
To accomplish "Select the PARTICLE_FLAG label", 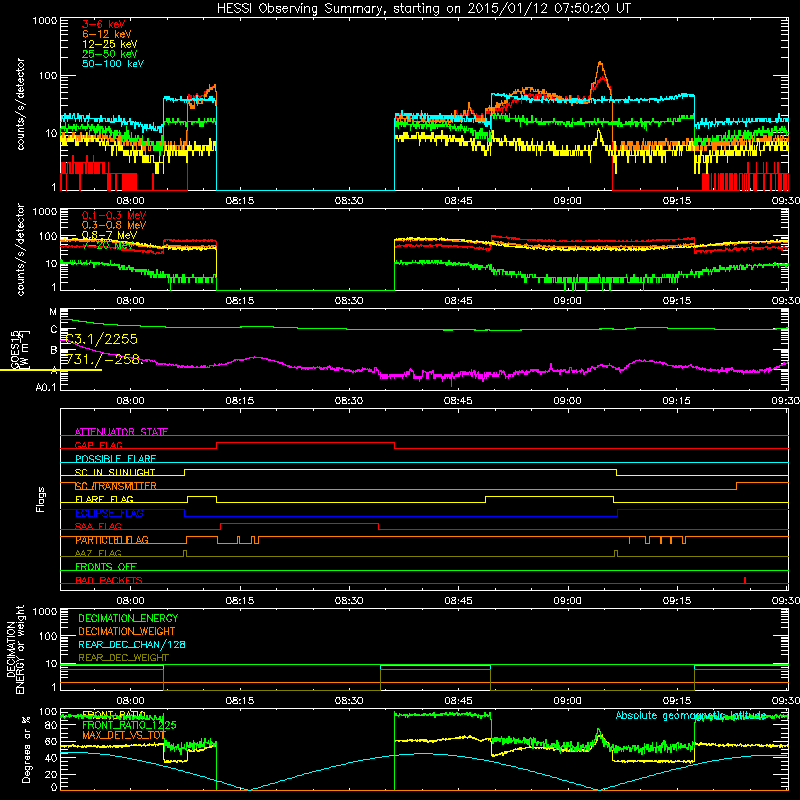I will point(112,540).
